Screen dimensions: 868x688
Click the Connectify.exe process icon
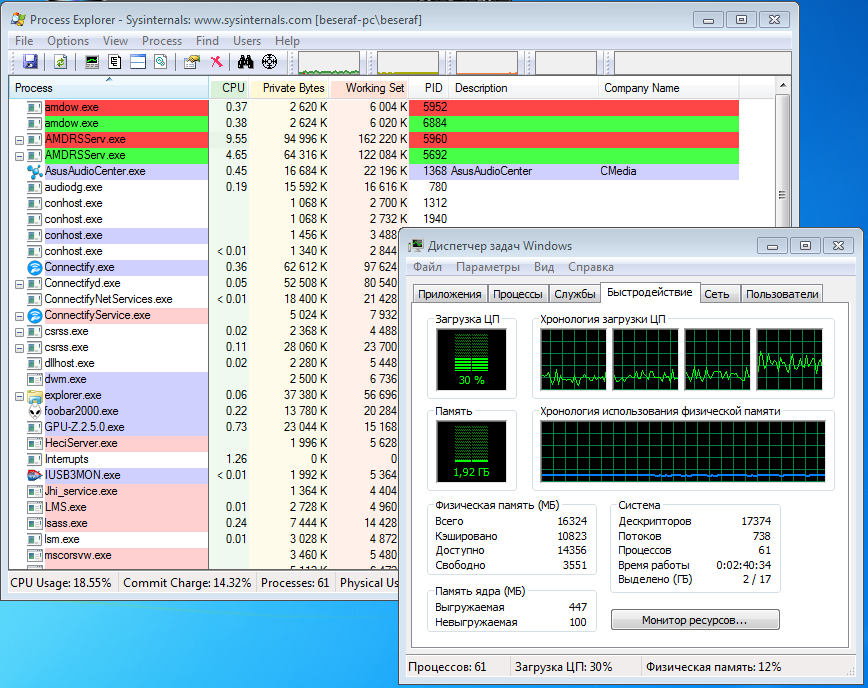(x=35, y=267)
